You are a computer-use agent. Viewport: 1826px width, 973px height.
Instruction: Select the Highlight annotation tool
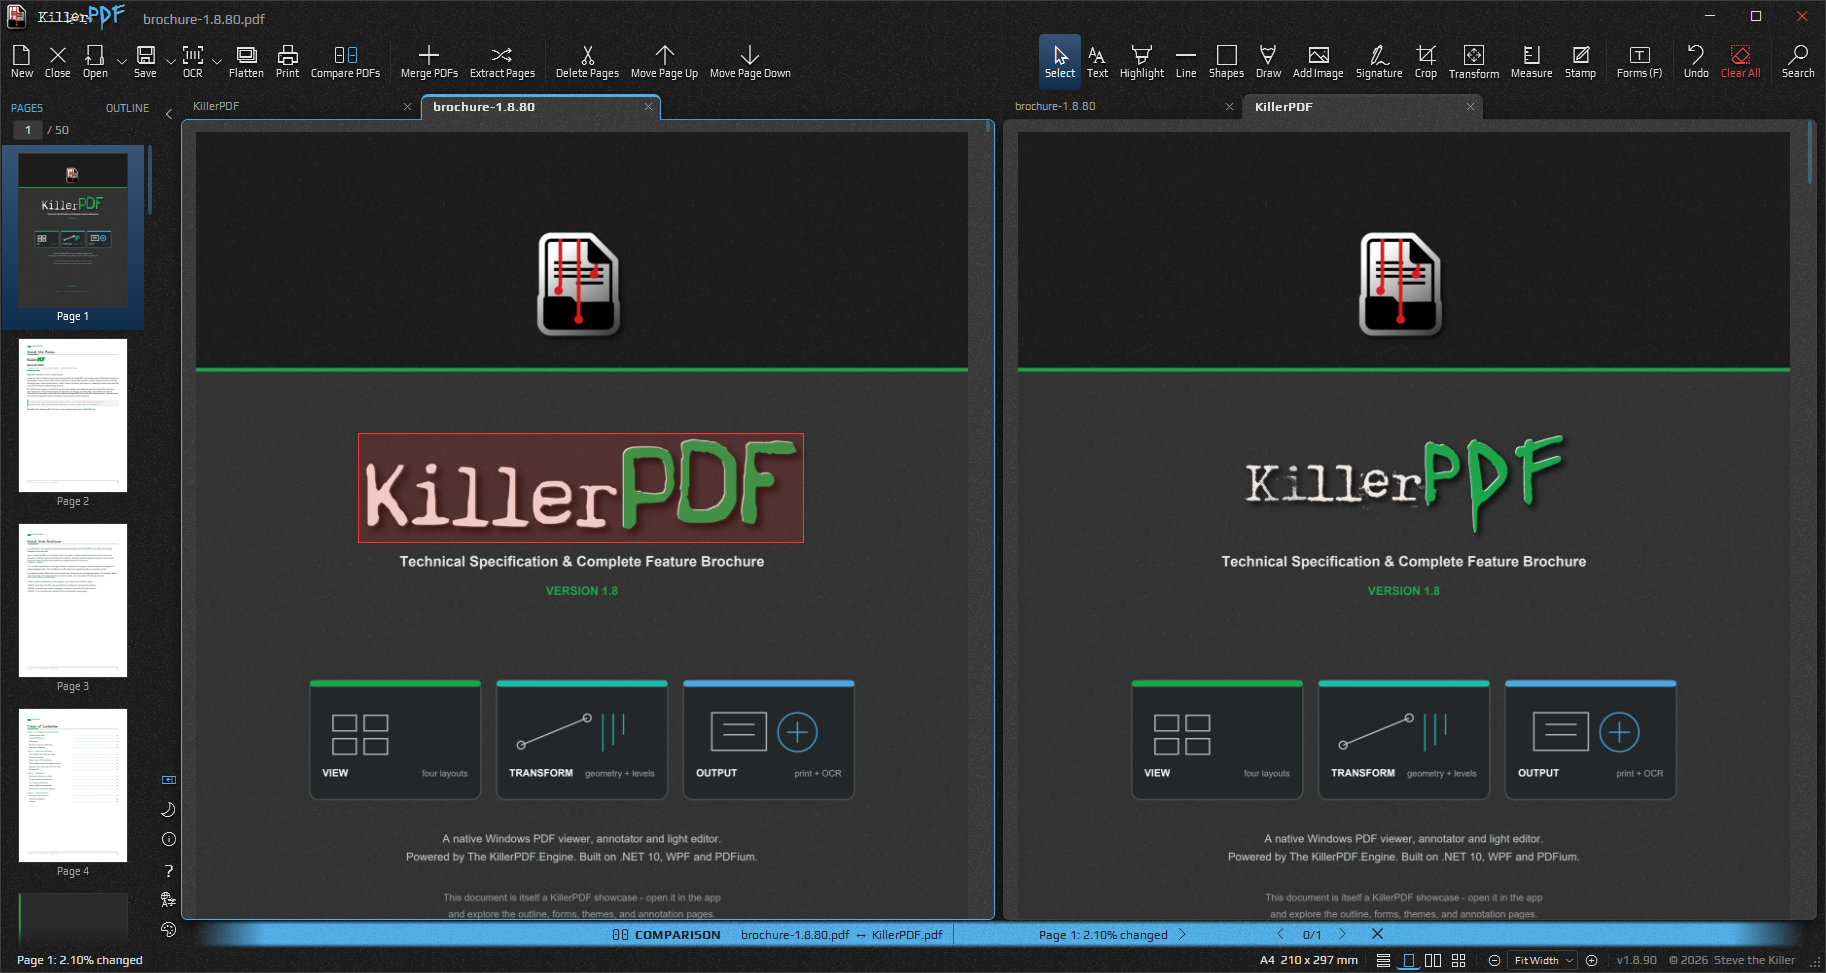pyautogui.click(x=1141, y=61)
